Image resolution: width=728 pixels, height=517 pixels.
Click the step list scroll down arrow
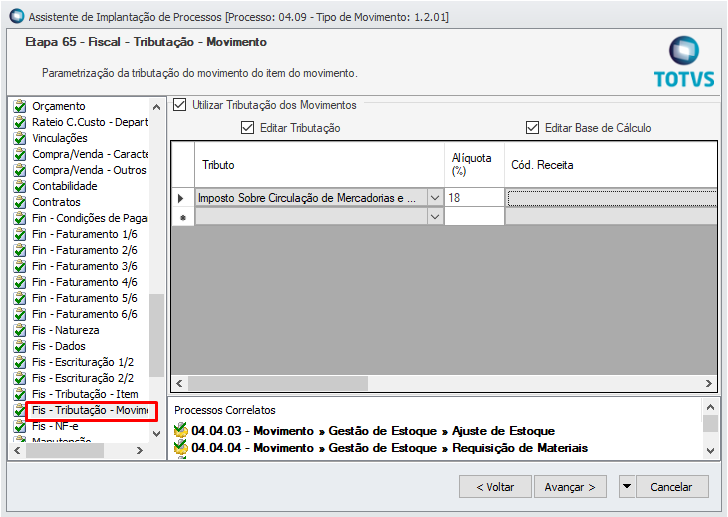click(156, 434)
